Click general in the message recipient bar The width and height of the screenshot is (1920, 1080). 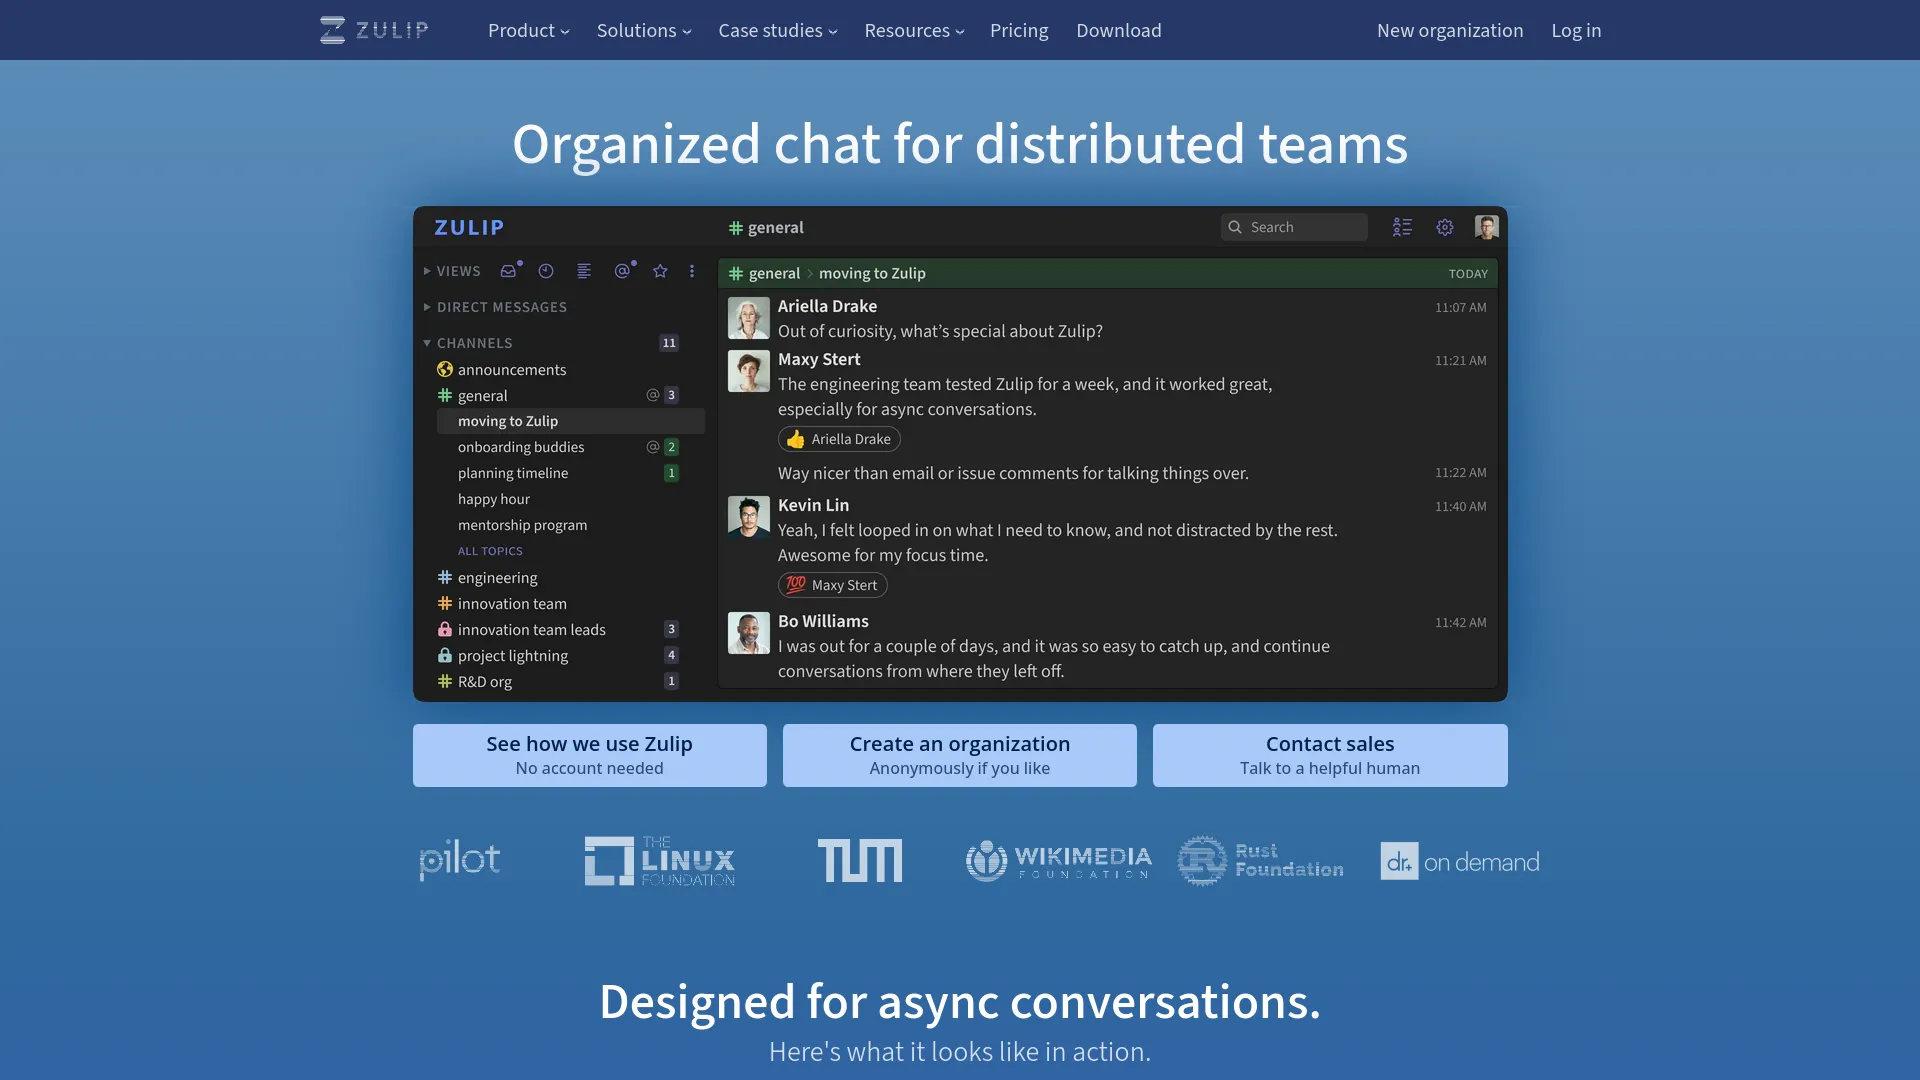pyautogui.click(x=774, y=274)
